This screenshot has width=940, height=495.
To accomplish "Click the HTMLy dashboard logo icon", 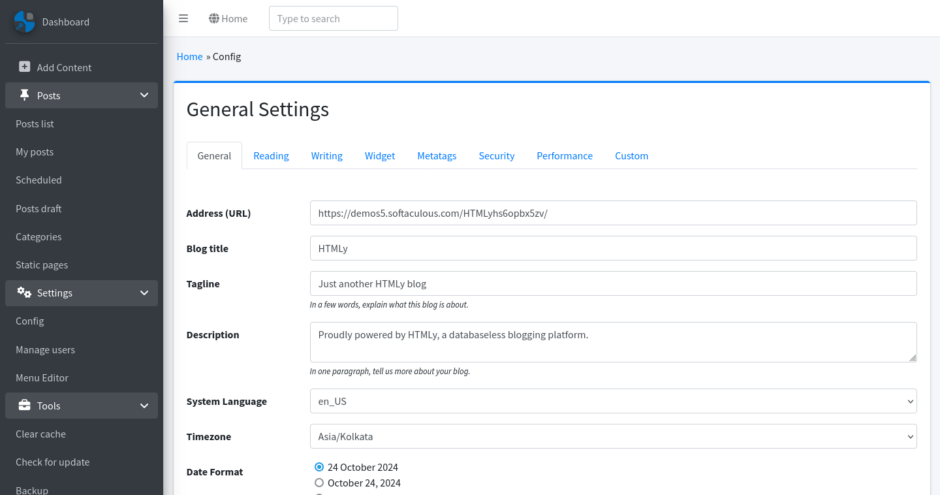I will (x=25, y=22).
